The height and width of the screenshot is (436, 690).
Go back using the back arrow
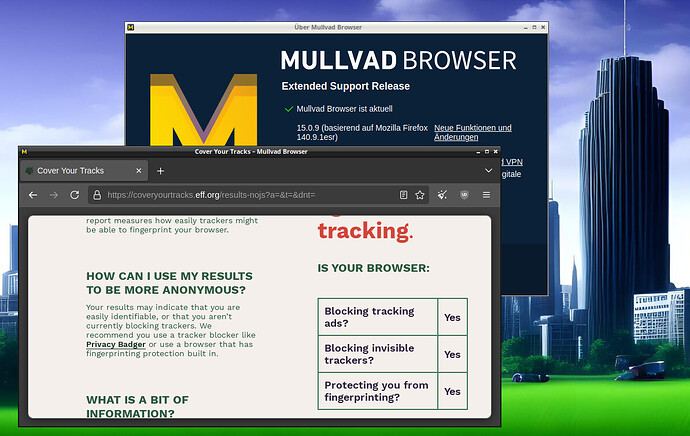[x=33, y=195]
